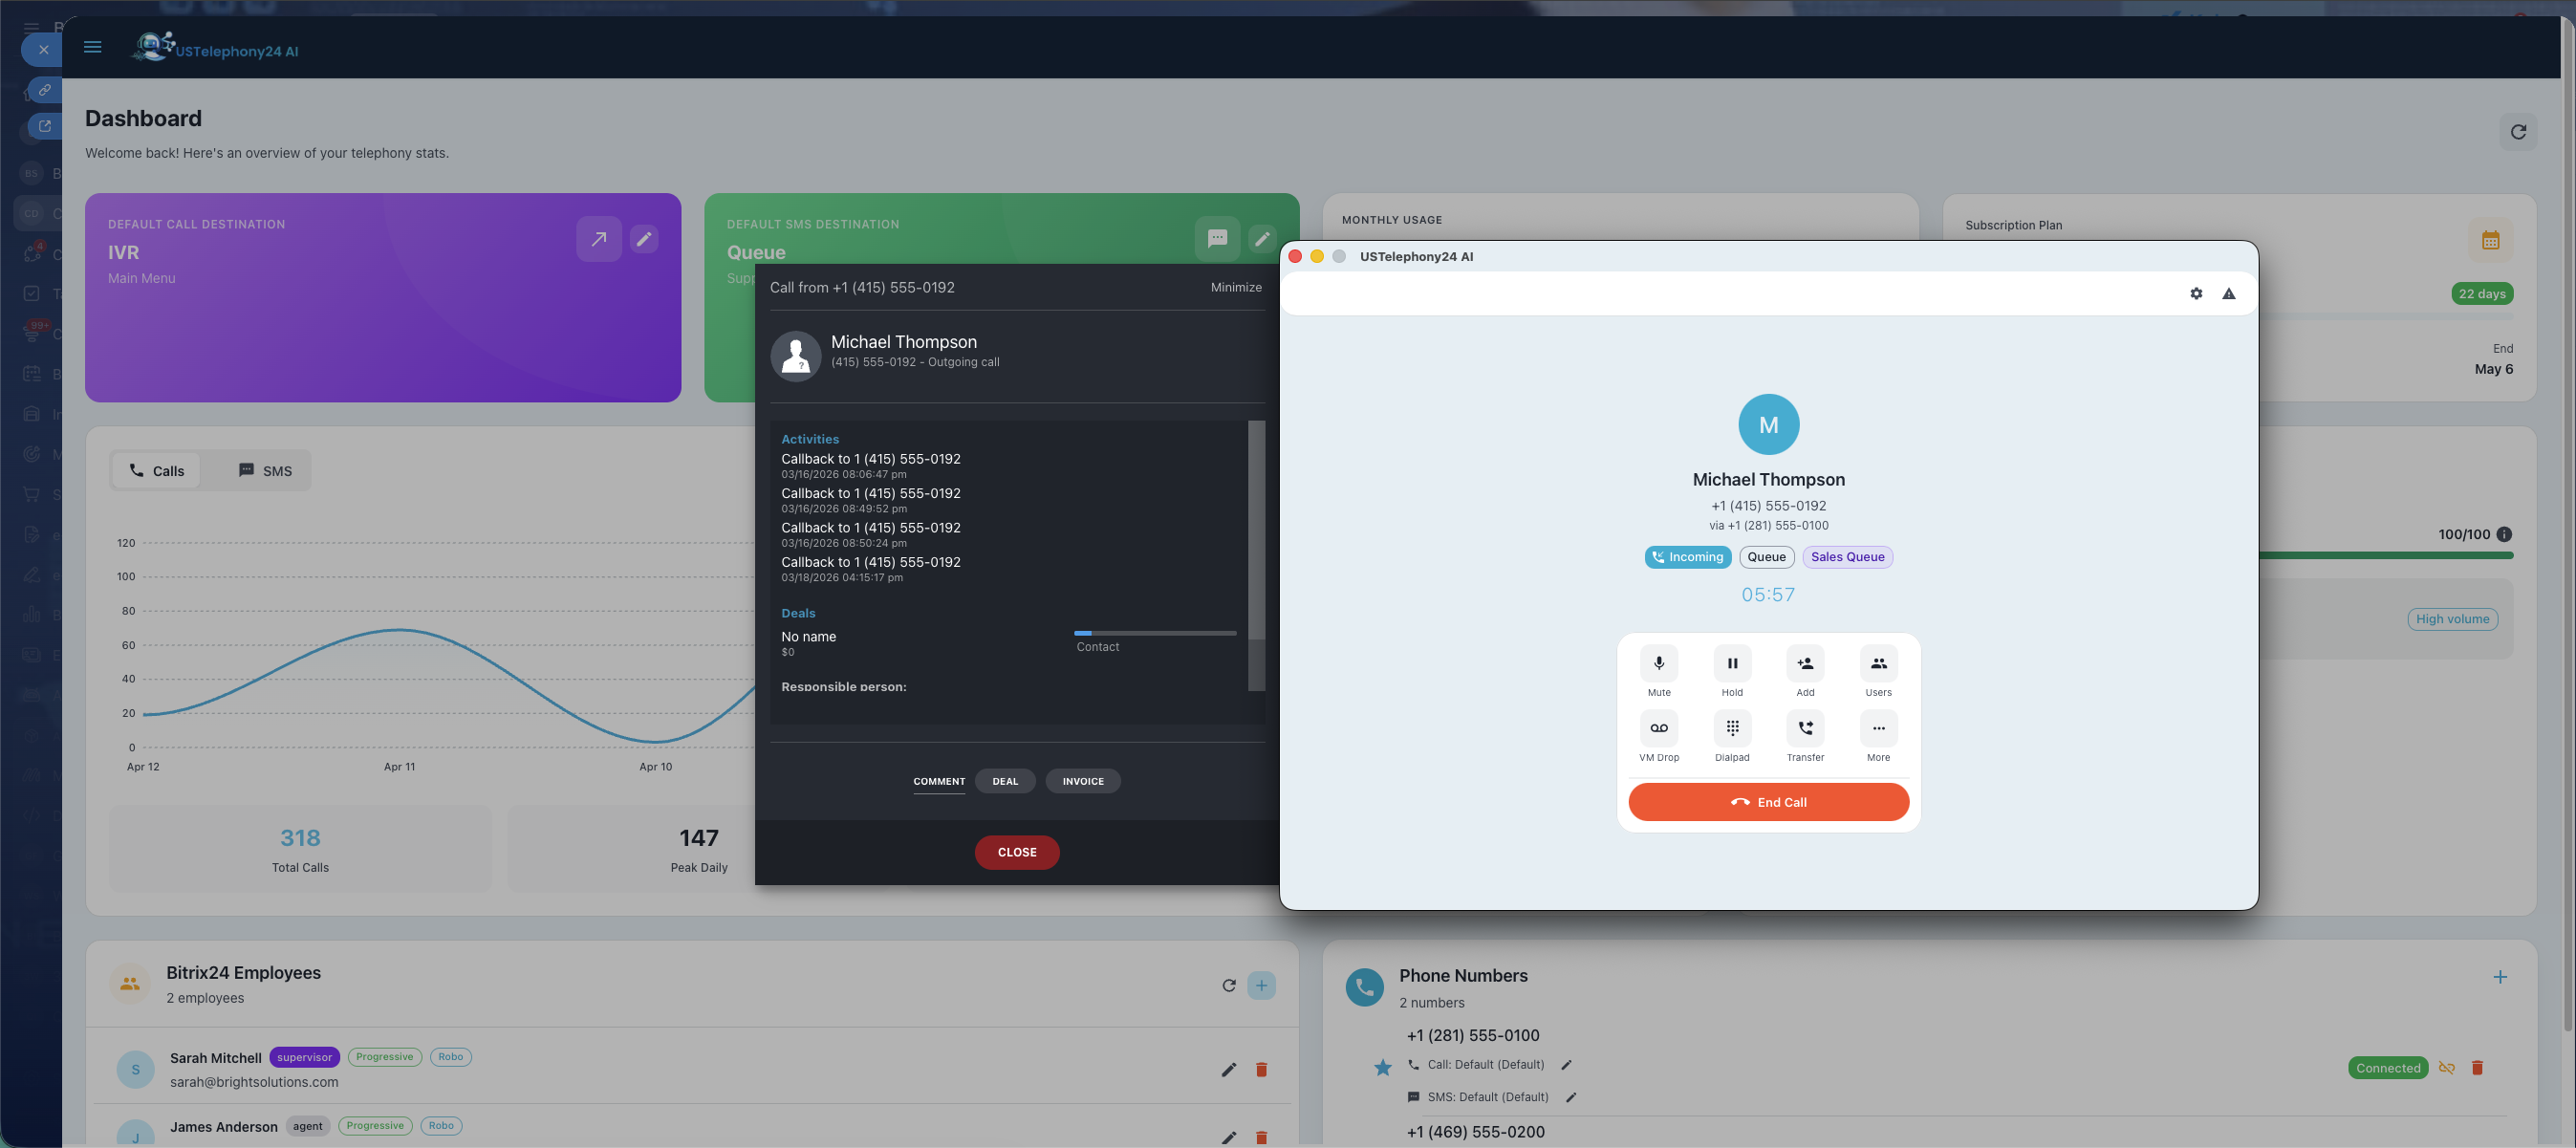Mute the microphone in the call window
The image size is (2576, 1148).
(1658, 664)
